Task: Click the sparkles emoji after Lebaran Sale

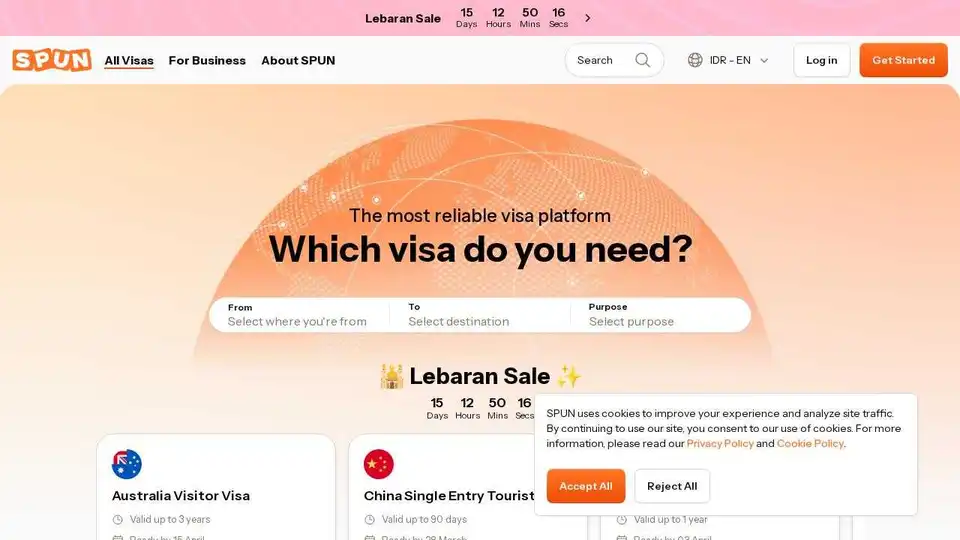Action: (x=569, y=377)
